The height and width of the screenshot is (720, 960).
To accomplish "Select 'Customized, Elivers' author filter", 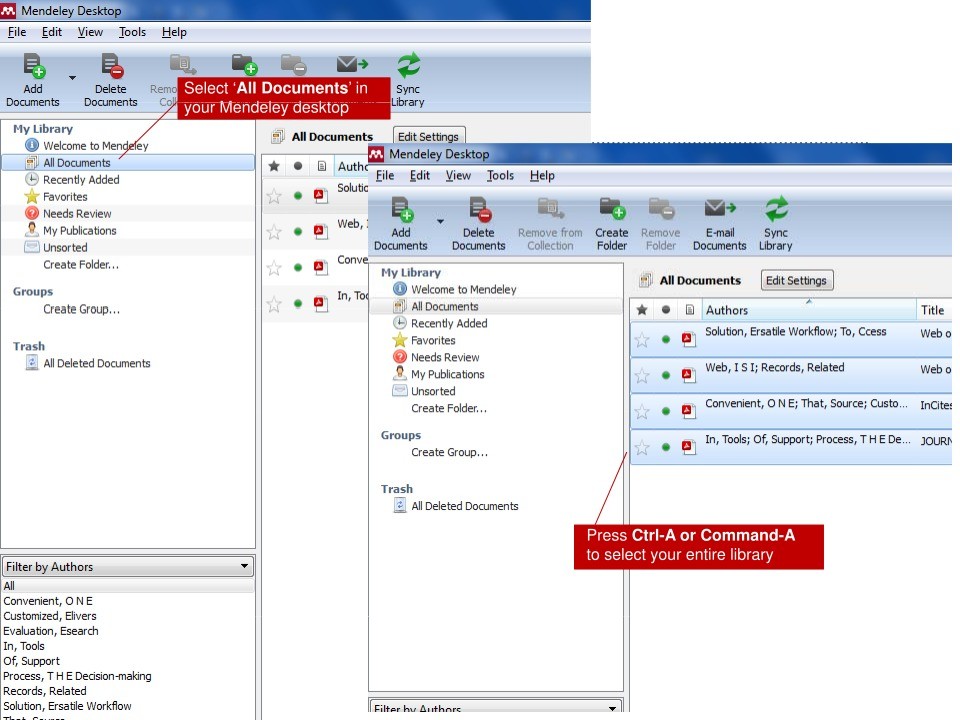I will (x=50, y=616).
